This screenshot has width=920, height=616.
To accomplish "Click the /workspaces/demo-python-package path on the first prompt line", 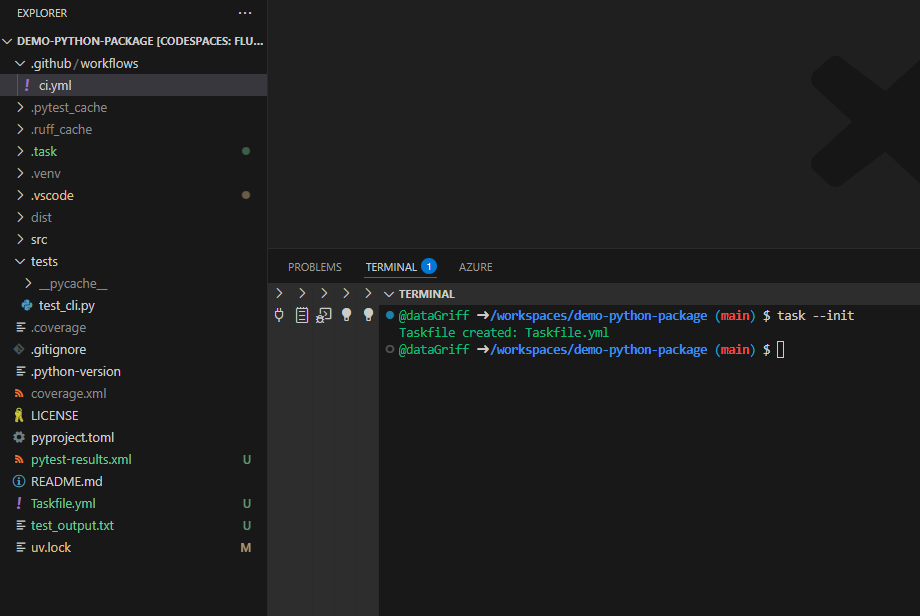I will coord(598,316).
